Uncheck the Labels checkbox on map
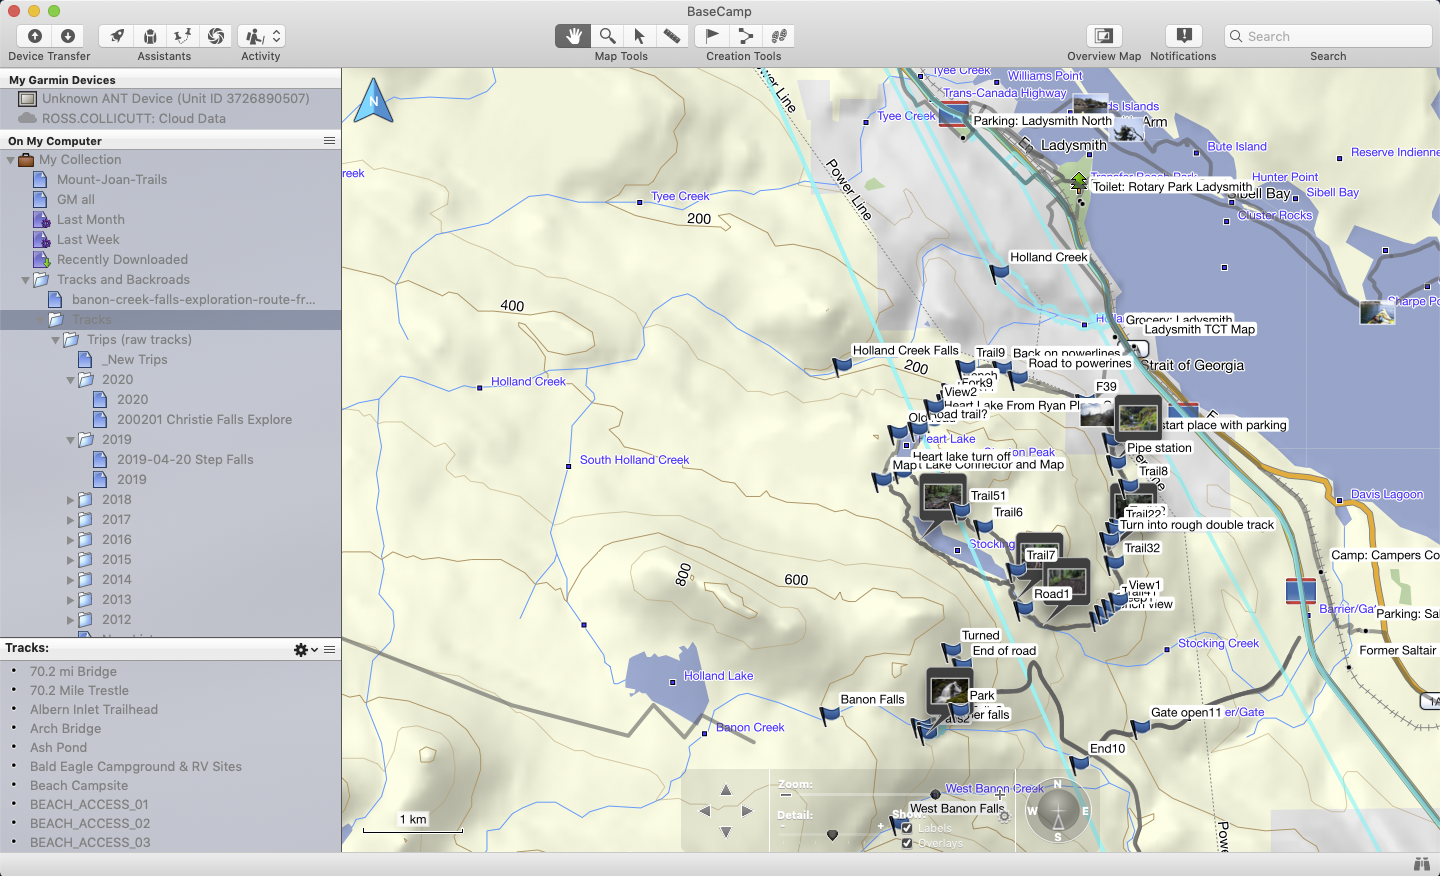 (907, 828)
